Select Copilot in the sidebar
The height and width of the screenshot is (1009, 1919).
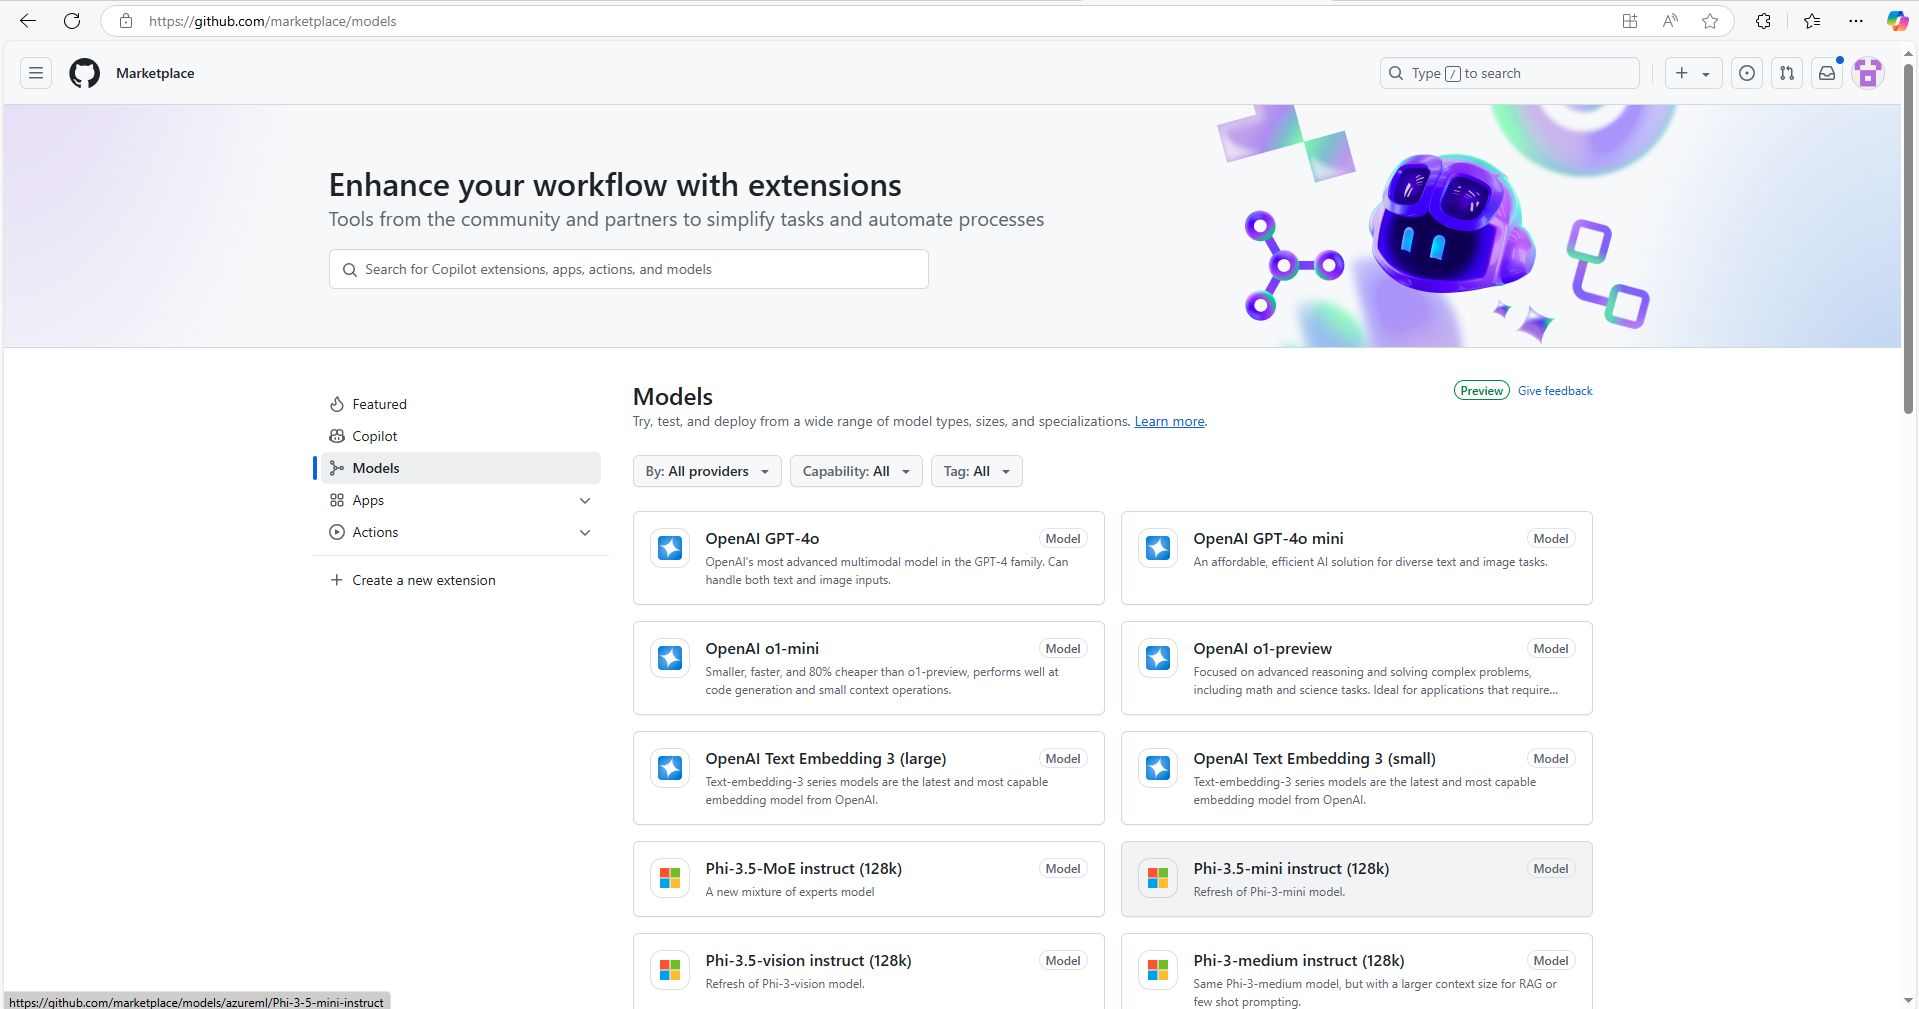point(461,436)
